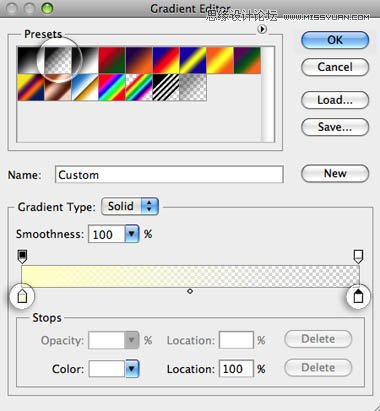Click the gradient preview bar
The height and width of the screenshot is (411, 380).
[x=190, y=276]
